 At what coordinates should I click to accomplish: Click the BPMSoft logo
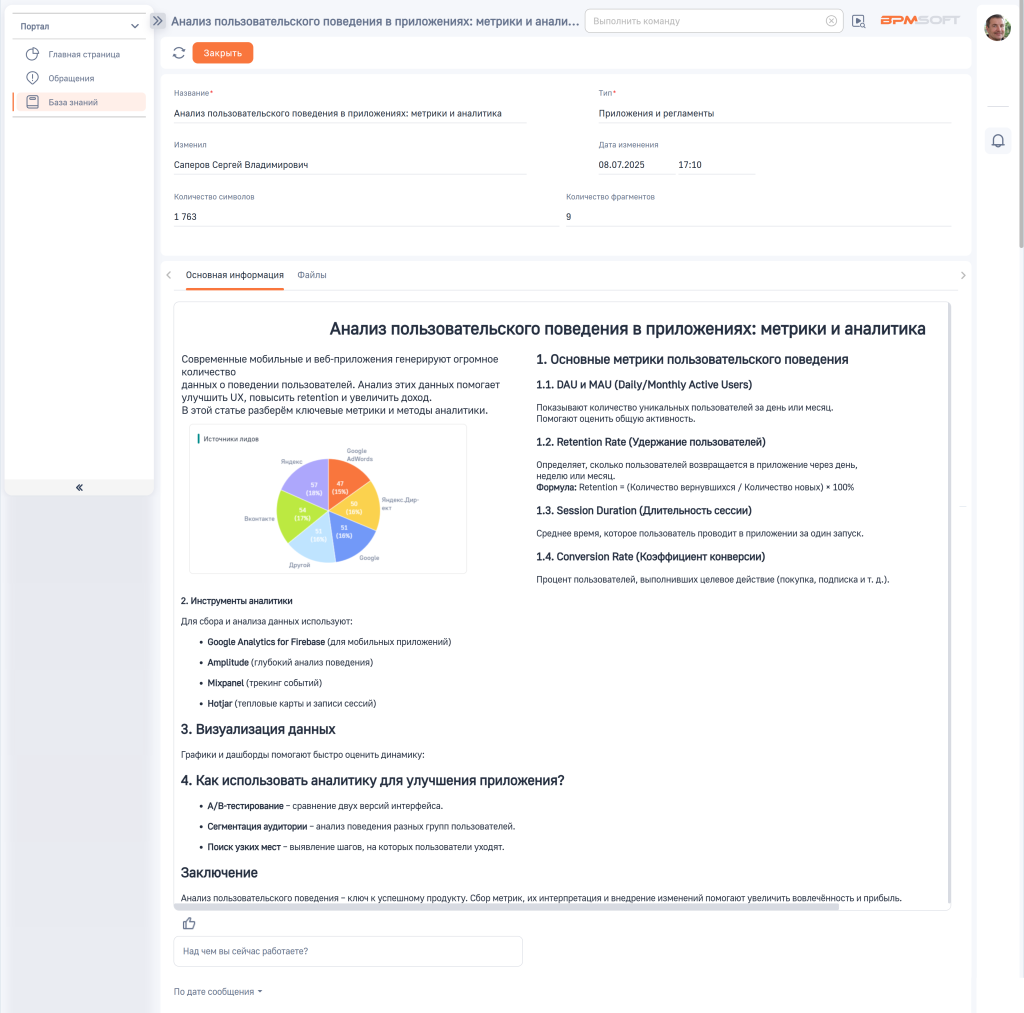[x=920, y=20]
